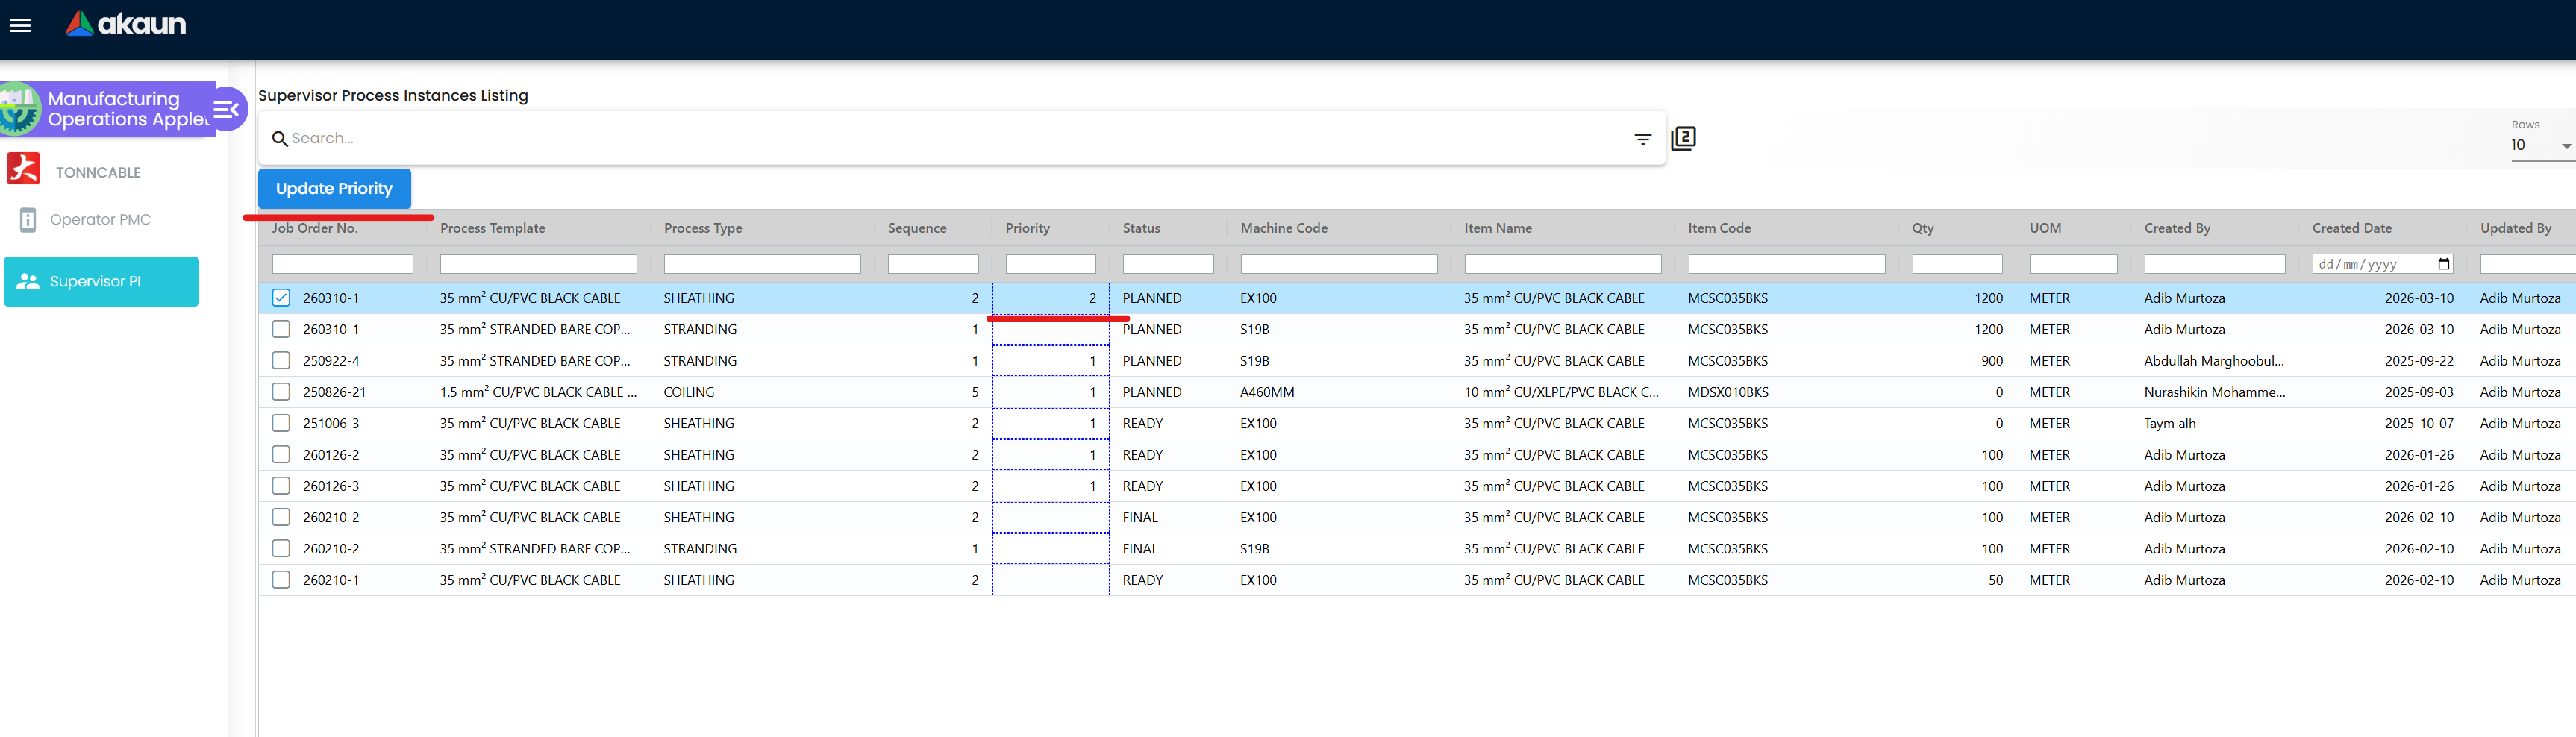Screen dimensions: 2576x737
Task: Select the checkbox for job 251006-3
Action: tap(281, 424)
